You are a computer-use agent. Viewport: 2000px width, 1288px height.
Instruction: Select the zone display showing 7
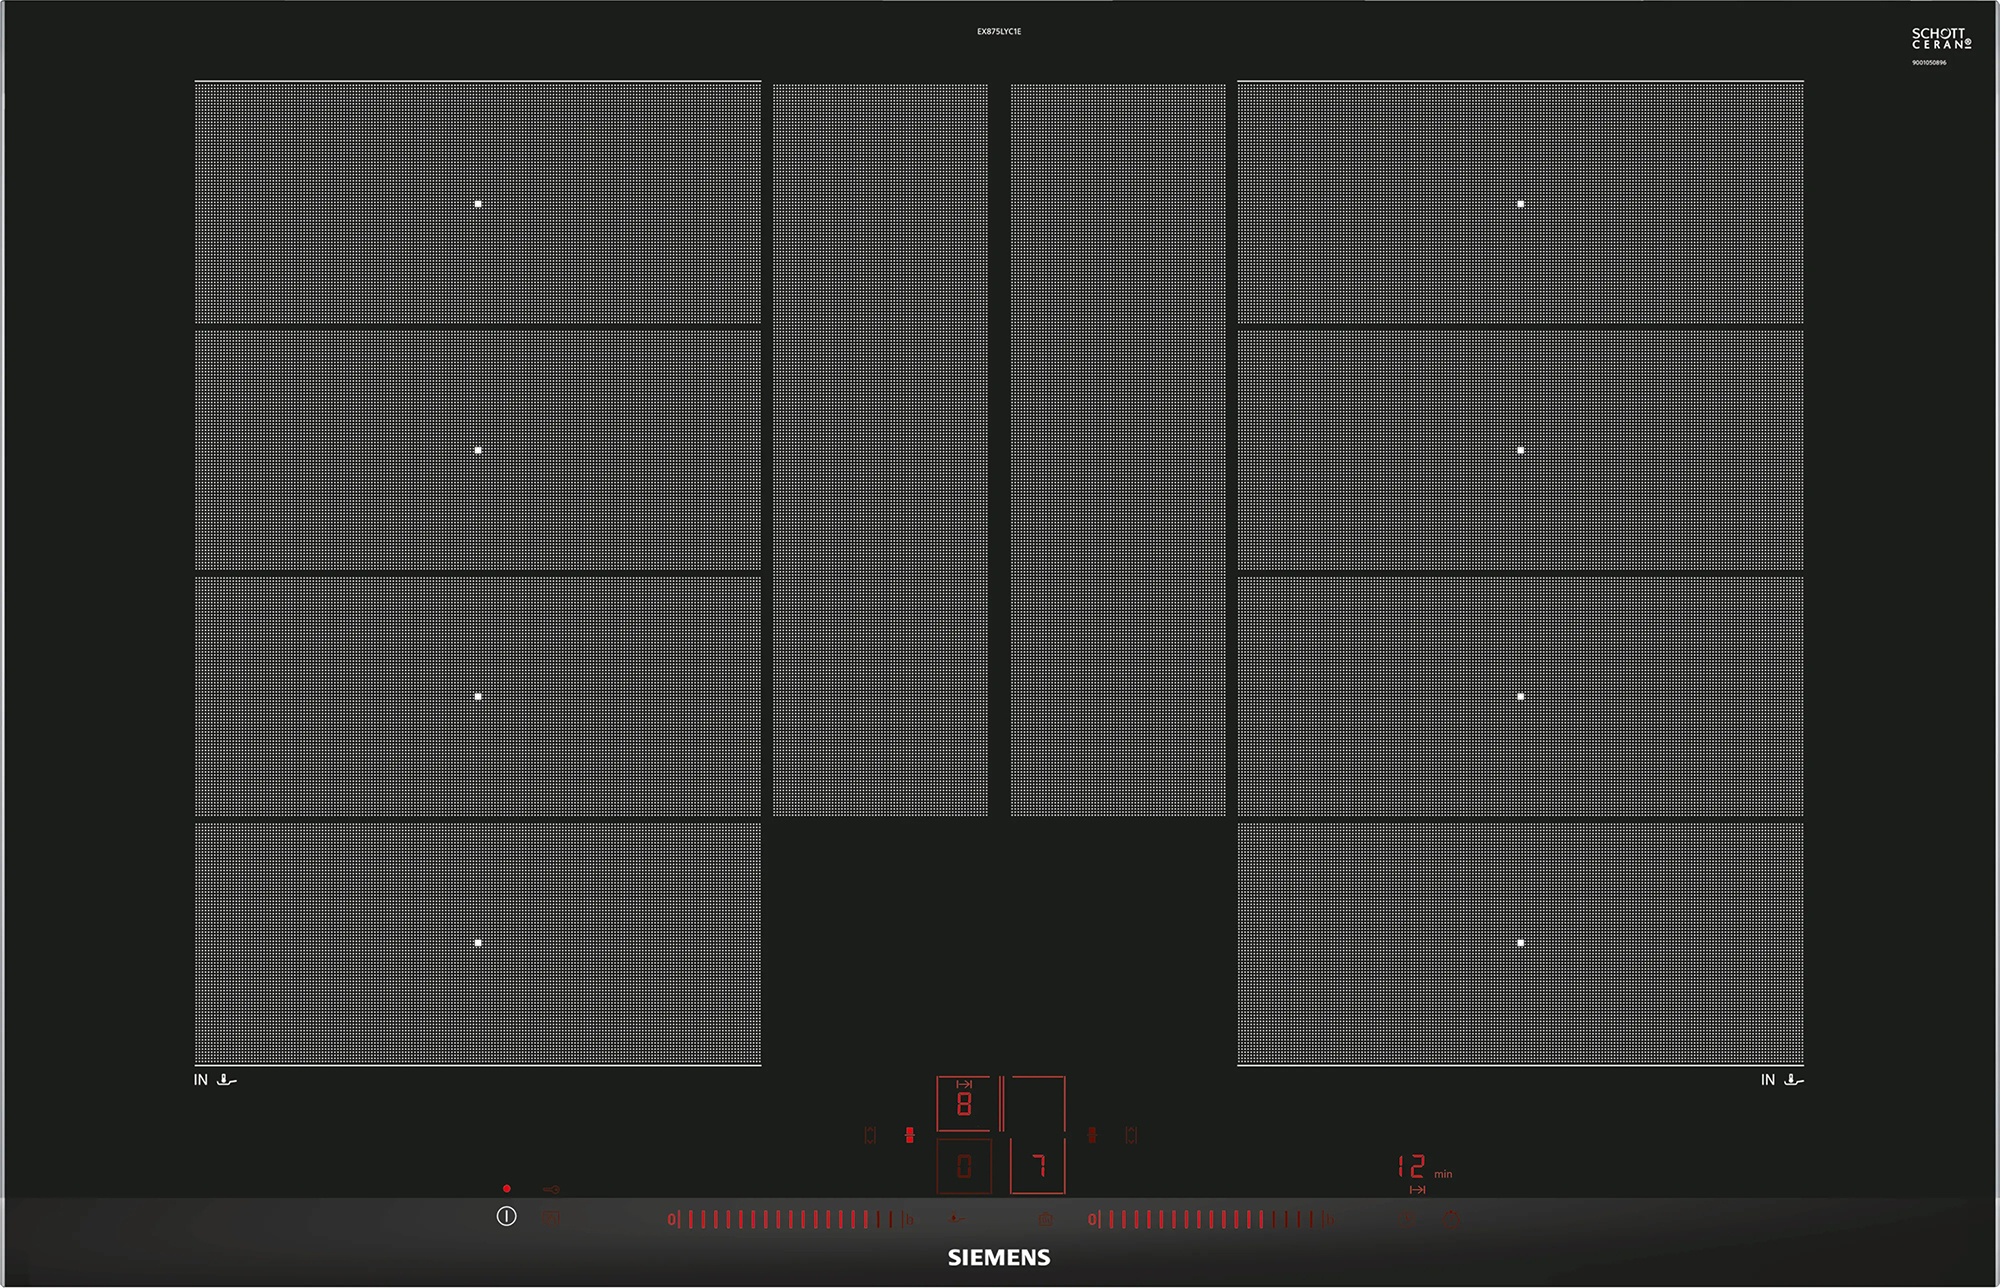pos(1038,1166)
